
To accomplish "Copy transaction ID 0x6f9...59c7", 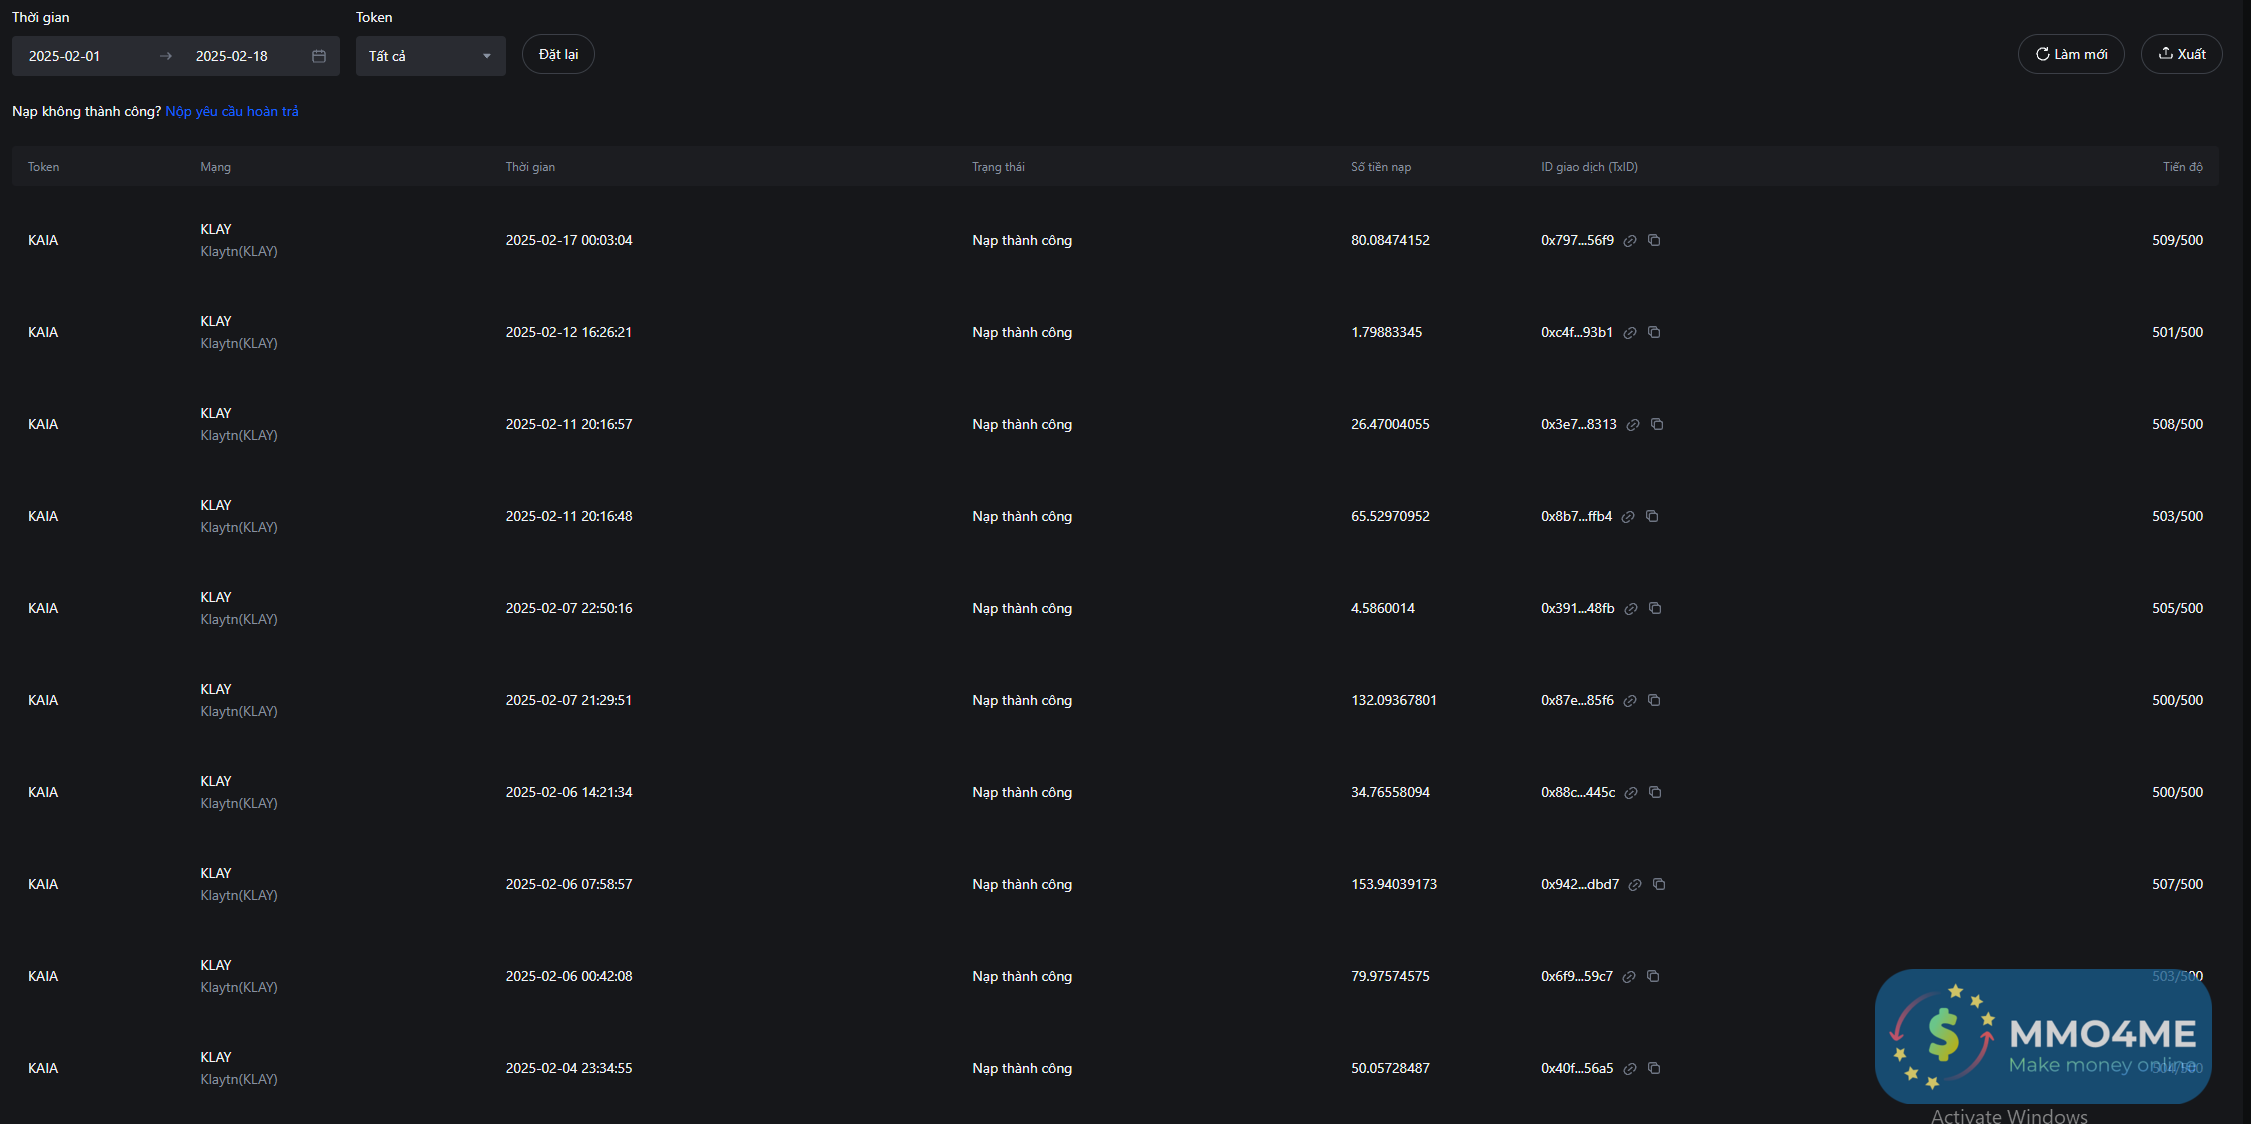I will pyautogui.click(x=1653, y=976).
